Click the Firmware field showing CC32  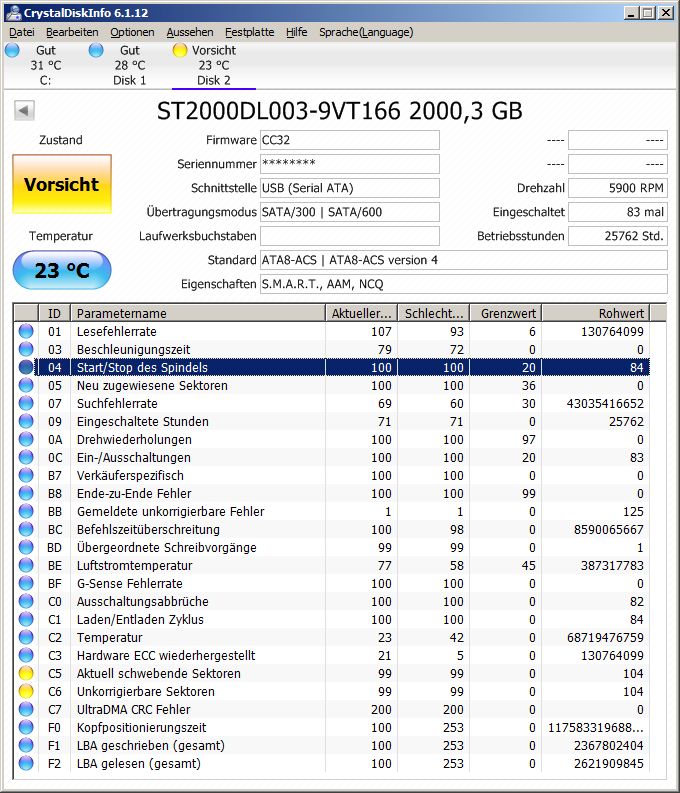tap(350, 140)
